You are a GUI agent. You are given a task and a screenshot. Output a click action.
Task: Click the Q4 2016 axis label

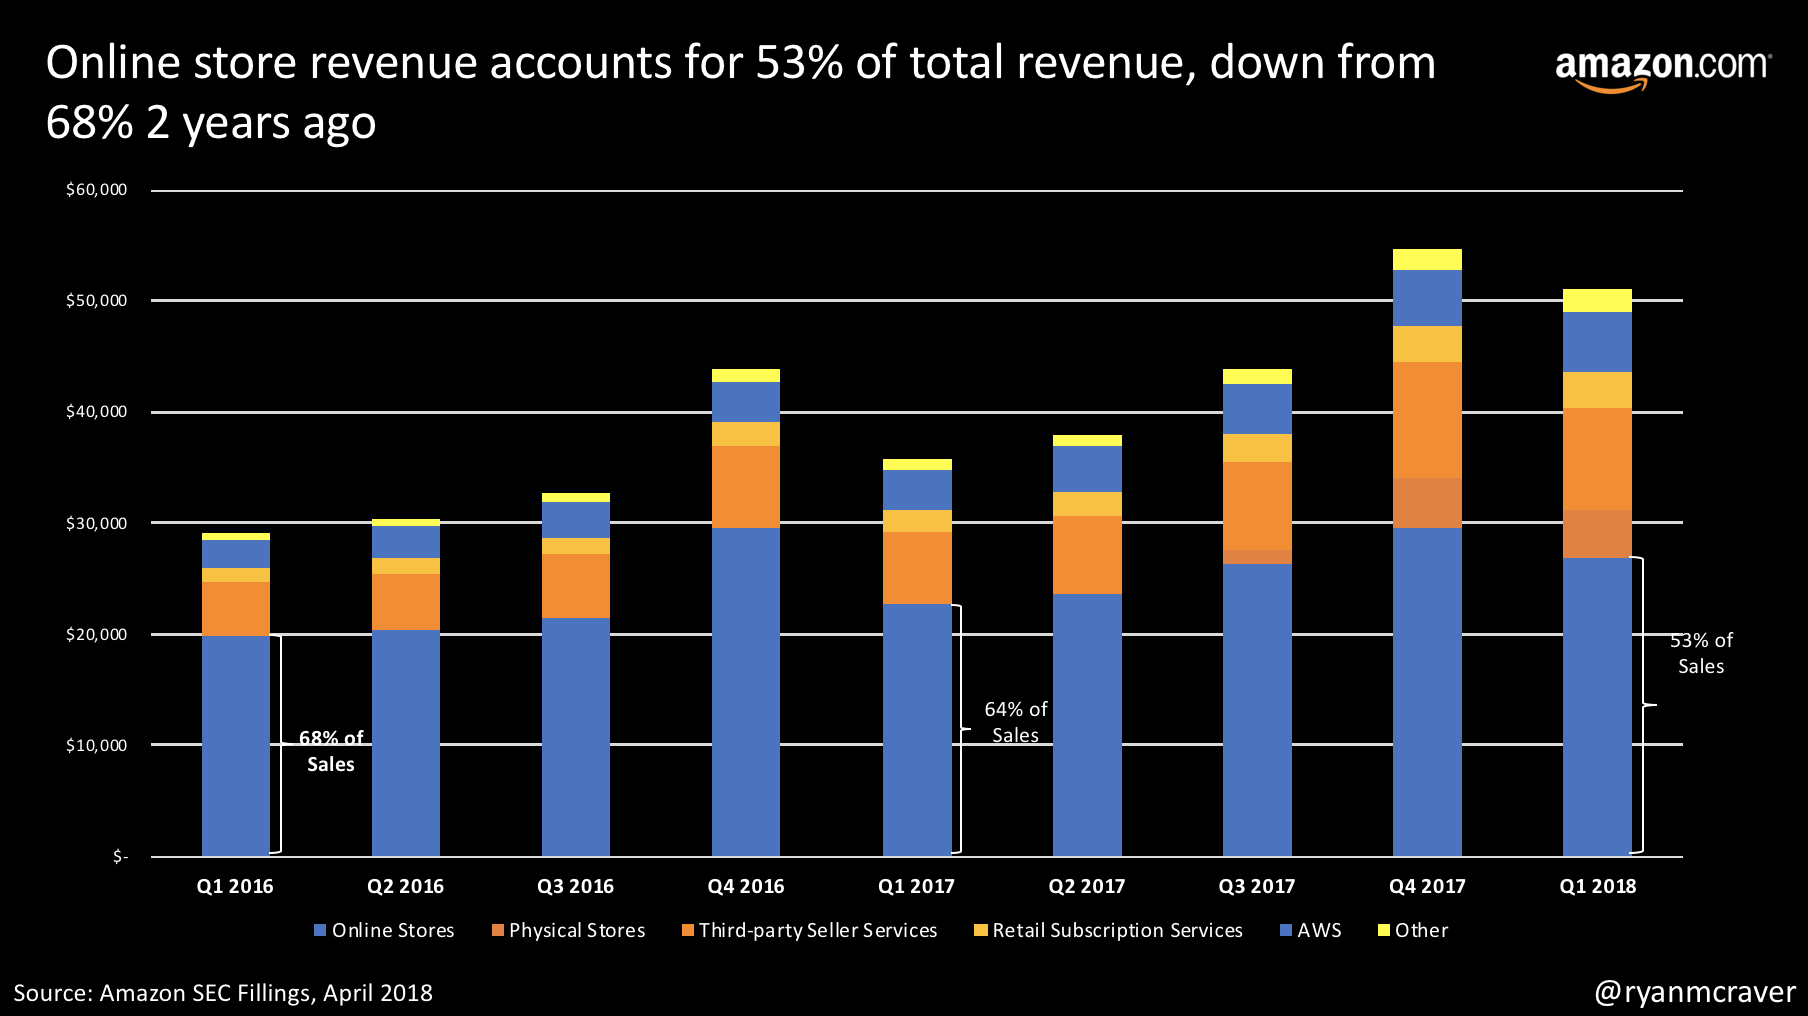click(746, 886)
